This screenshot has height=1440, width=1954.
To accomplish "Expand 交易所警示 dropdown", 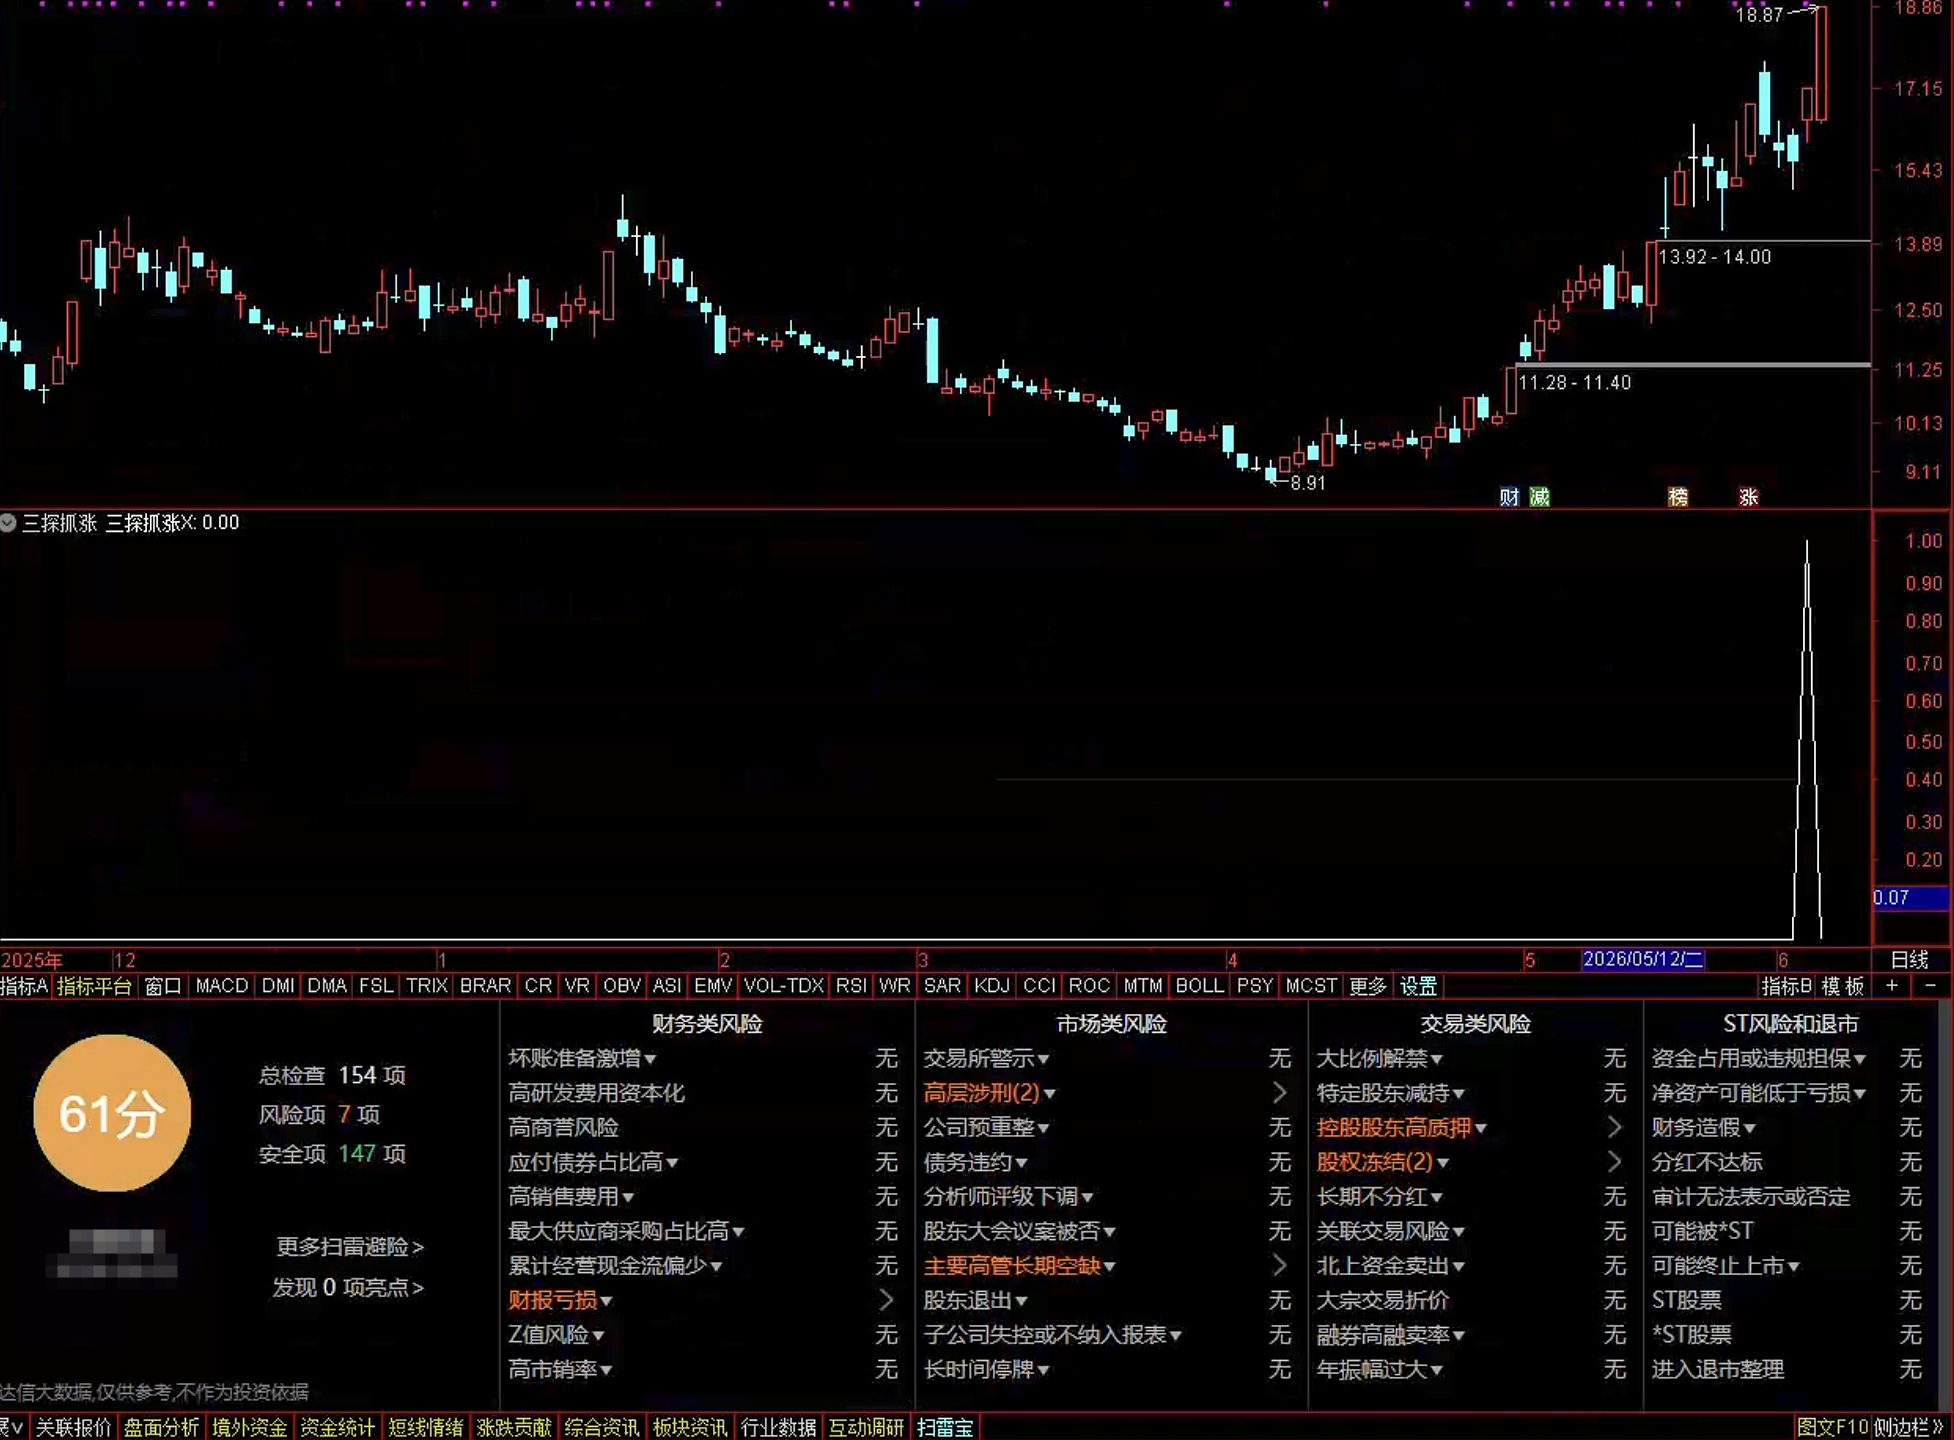I will 1043,1059.
